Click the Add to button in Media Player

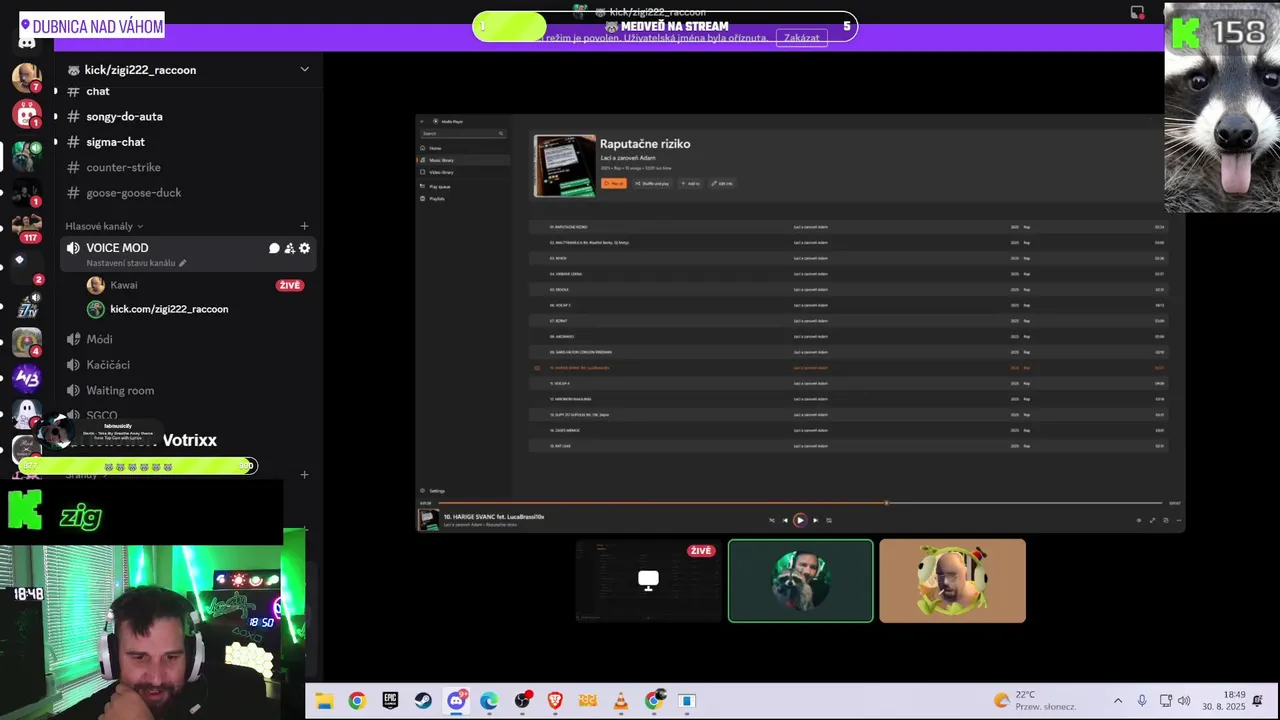(690, 183)
